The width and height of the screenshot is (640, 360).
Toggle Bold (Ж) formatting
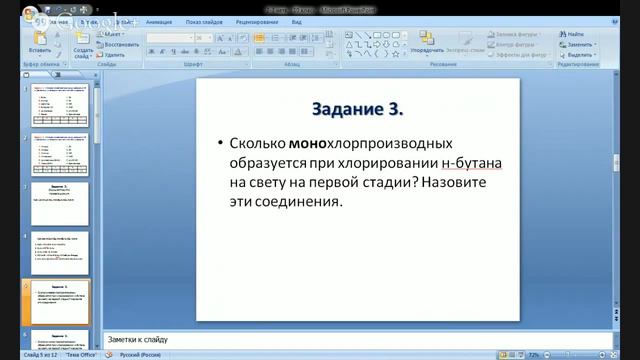pyautogui.click(x=151, y=52)
